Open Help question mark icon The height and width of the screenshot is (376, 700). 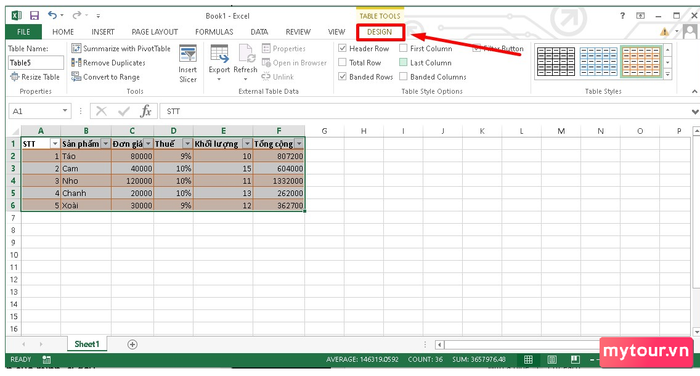pos(622,16)
